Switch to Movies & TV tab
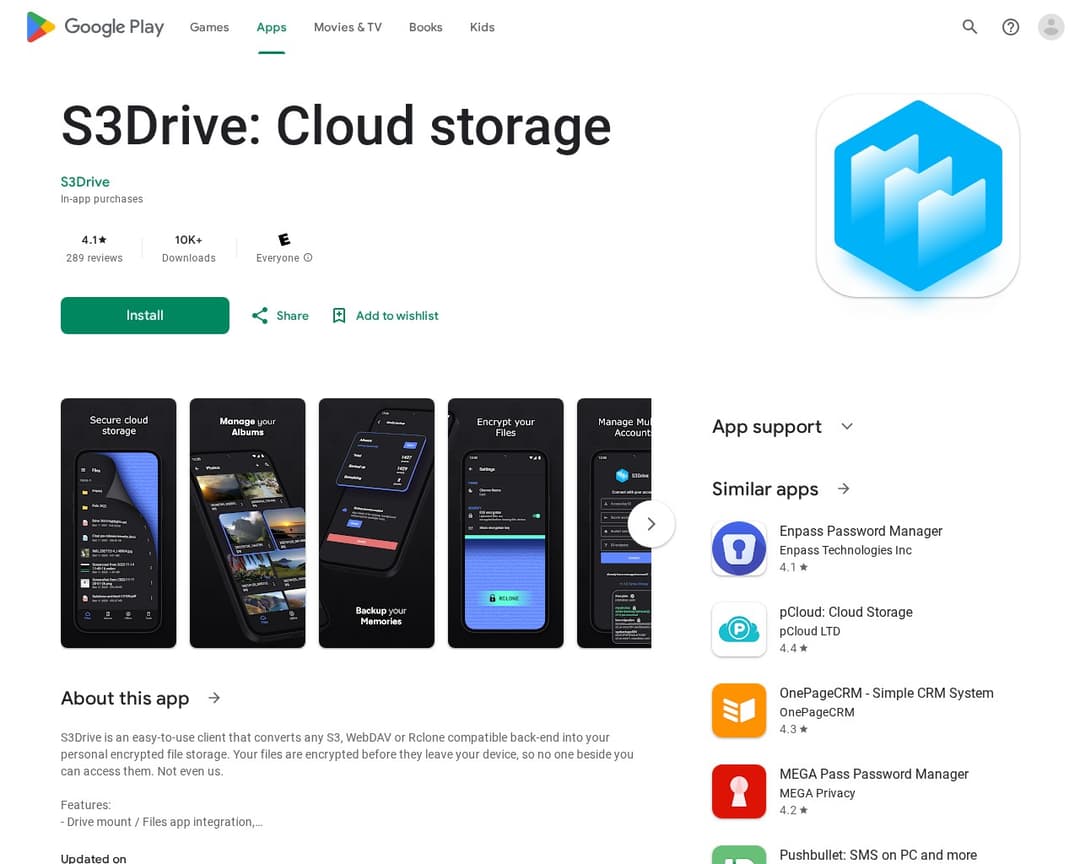This screenshot has width=1080, height=864. click(x=347, y=27)
